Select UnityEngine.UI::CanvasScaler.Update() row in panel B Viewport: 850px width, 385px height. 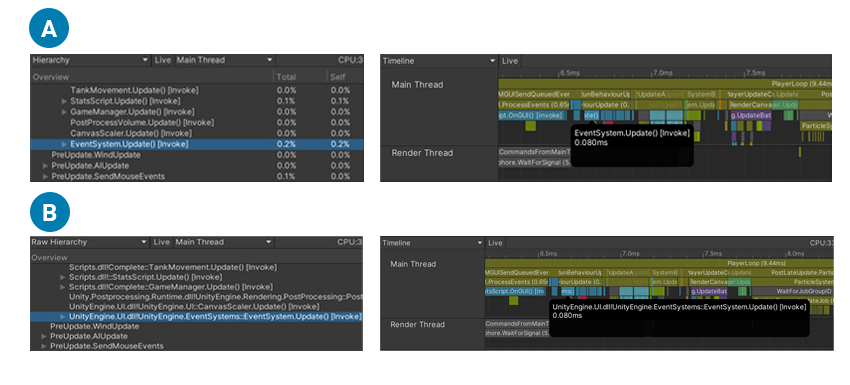(196, 307)
